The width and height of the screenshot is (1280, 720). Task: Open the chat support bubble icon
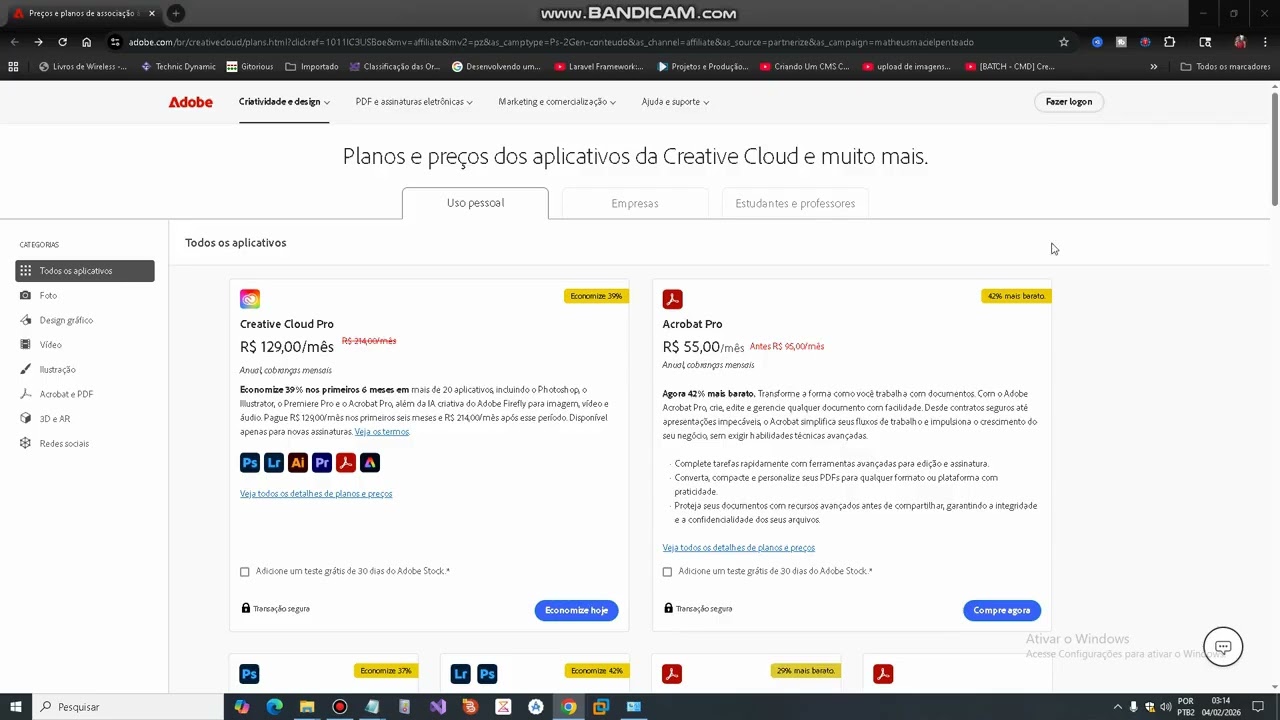[1223, 647]
